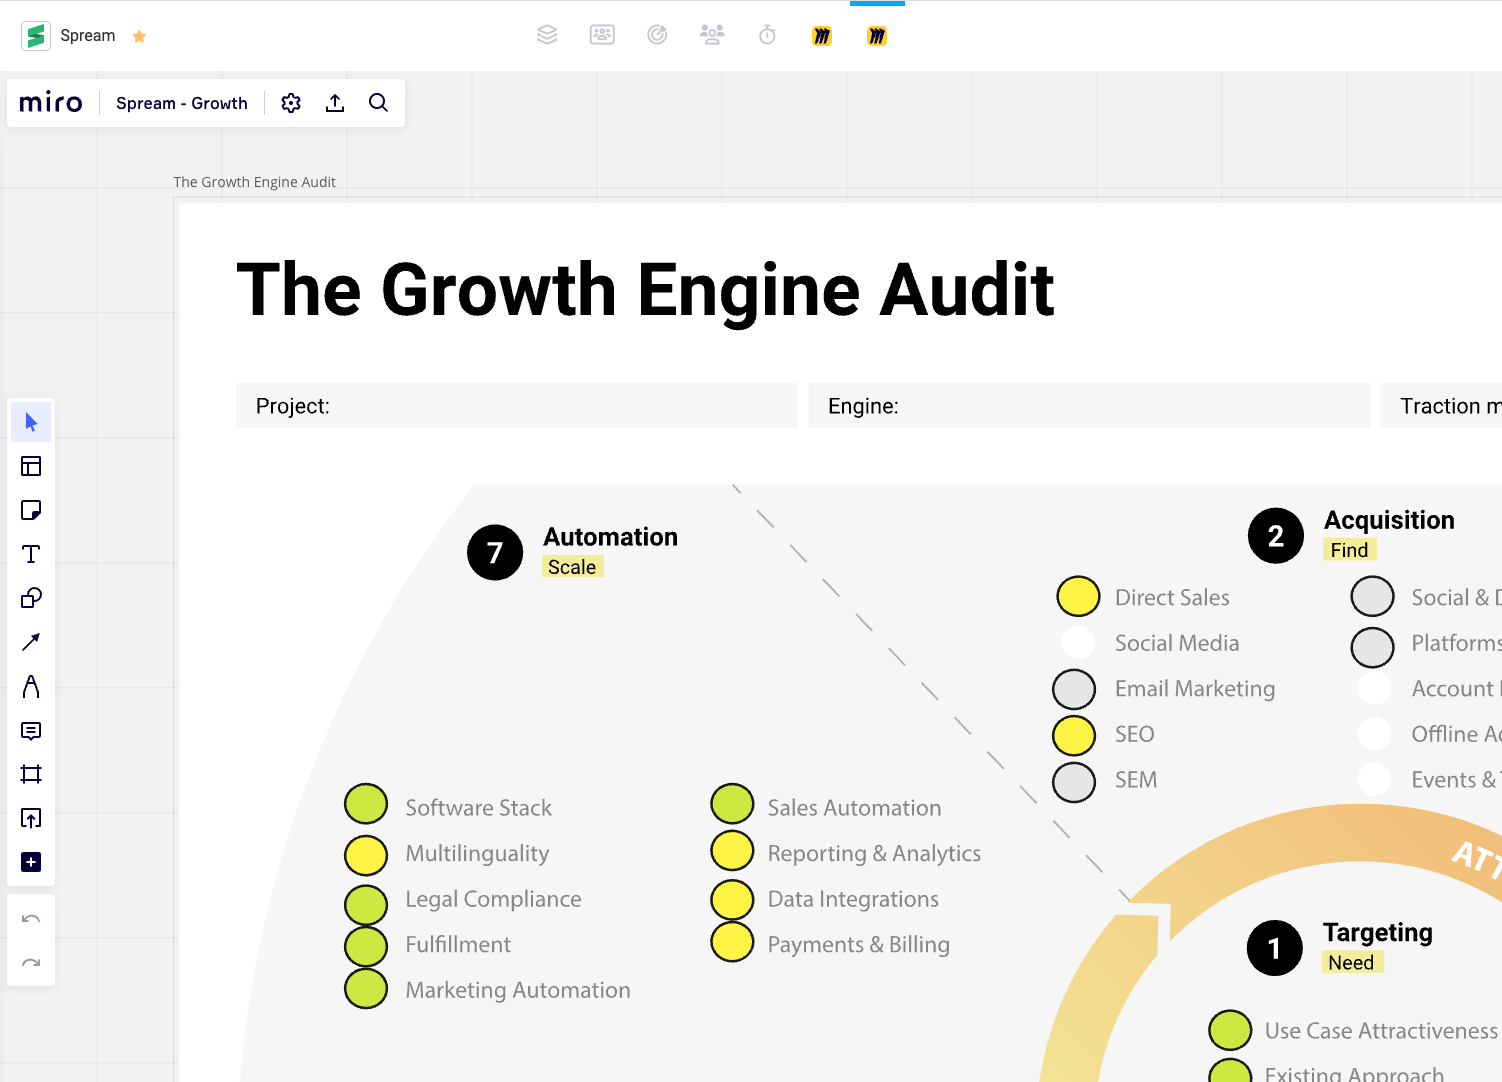
Task: Search the board with the magnifier icon
Action: tap(378, 103)
